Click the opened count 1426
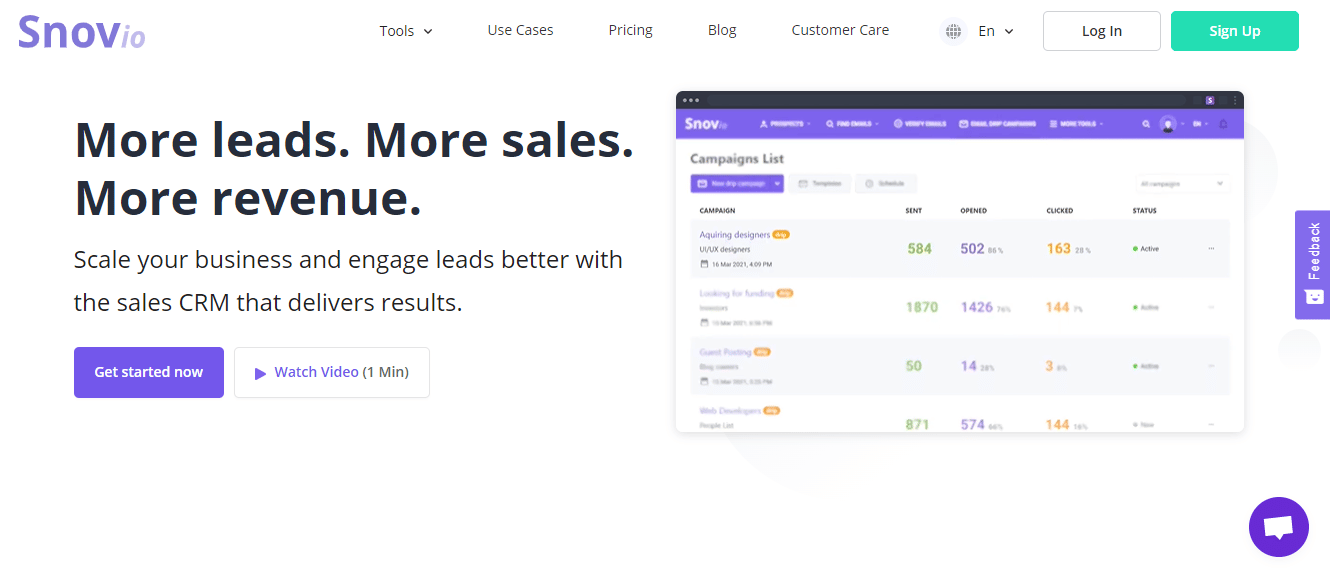Viewport: 1330px width, 568px height. (976, 307)
